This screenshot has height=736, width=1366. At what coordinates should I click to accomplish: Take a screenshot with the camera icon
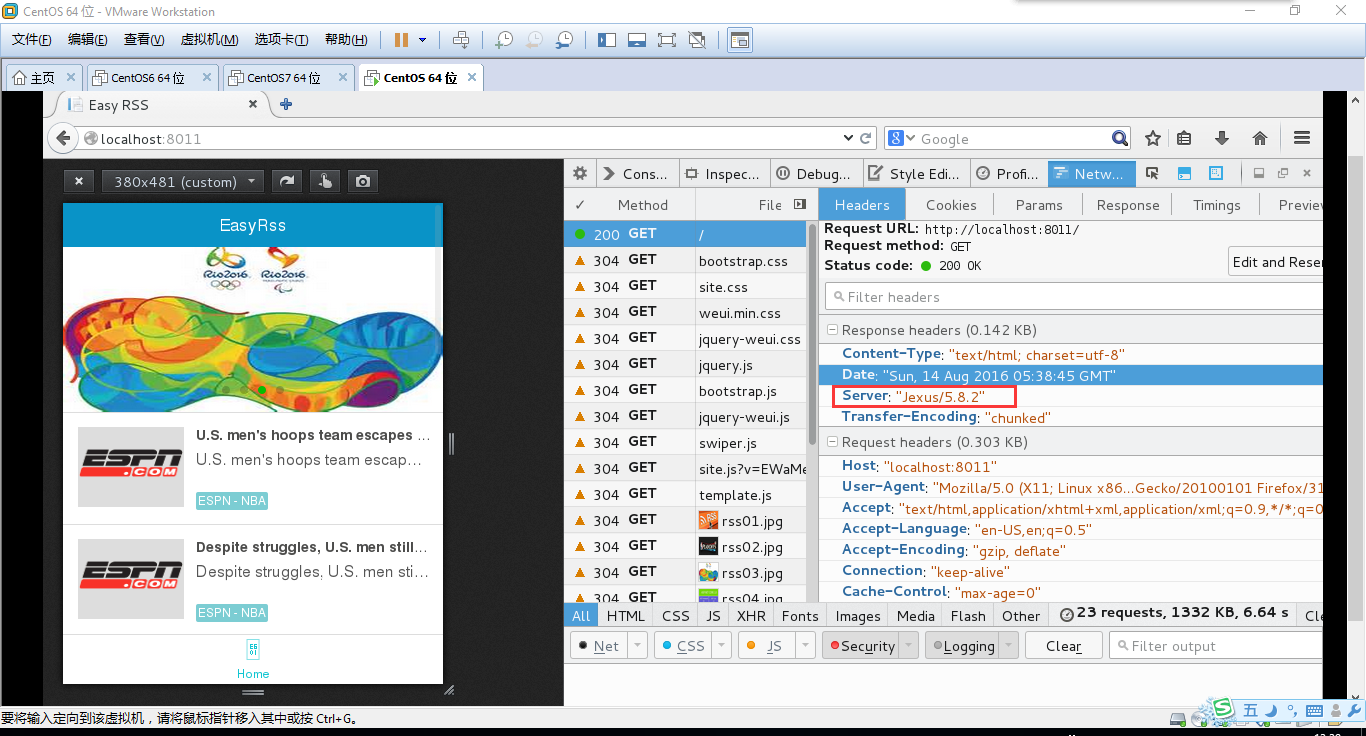click(x=363, y=181)
